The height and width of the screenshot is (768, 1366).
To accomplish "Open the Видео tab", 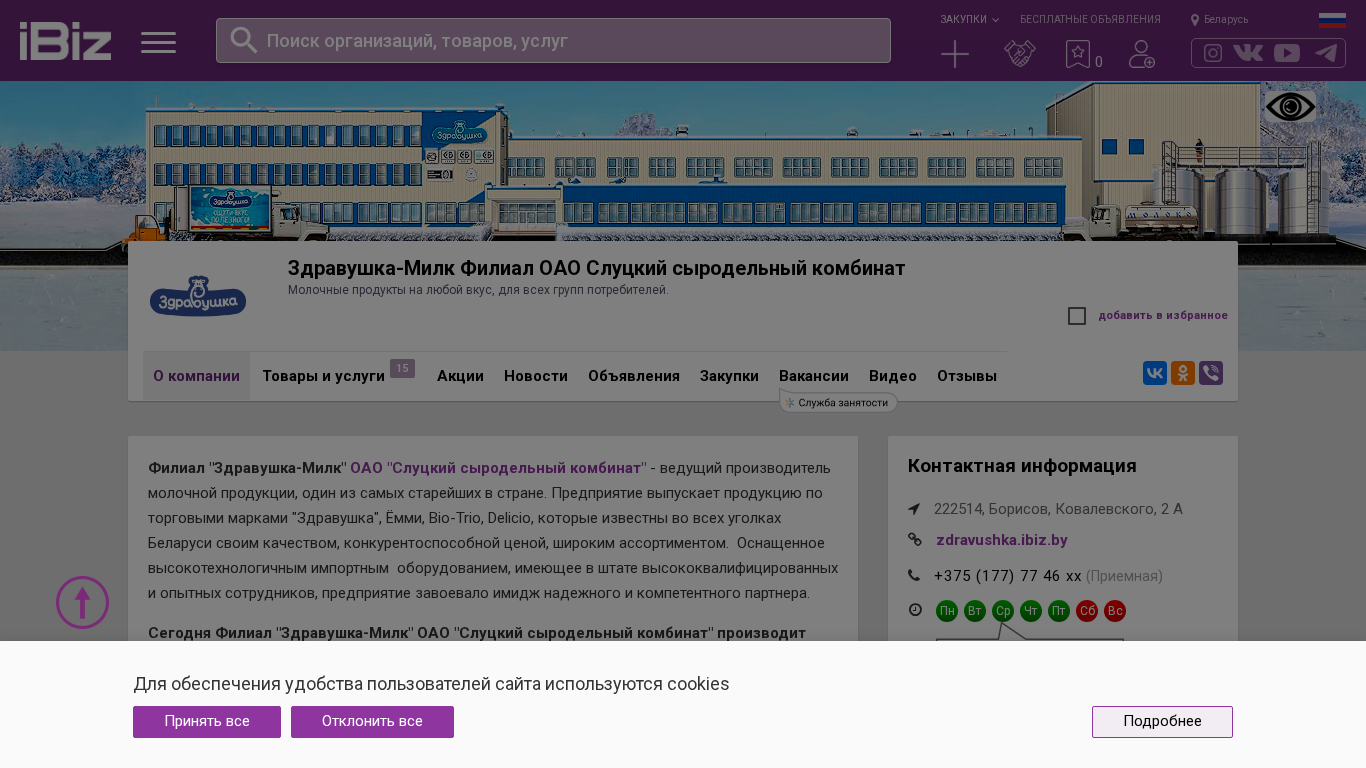I will click(x=893, y=376).
